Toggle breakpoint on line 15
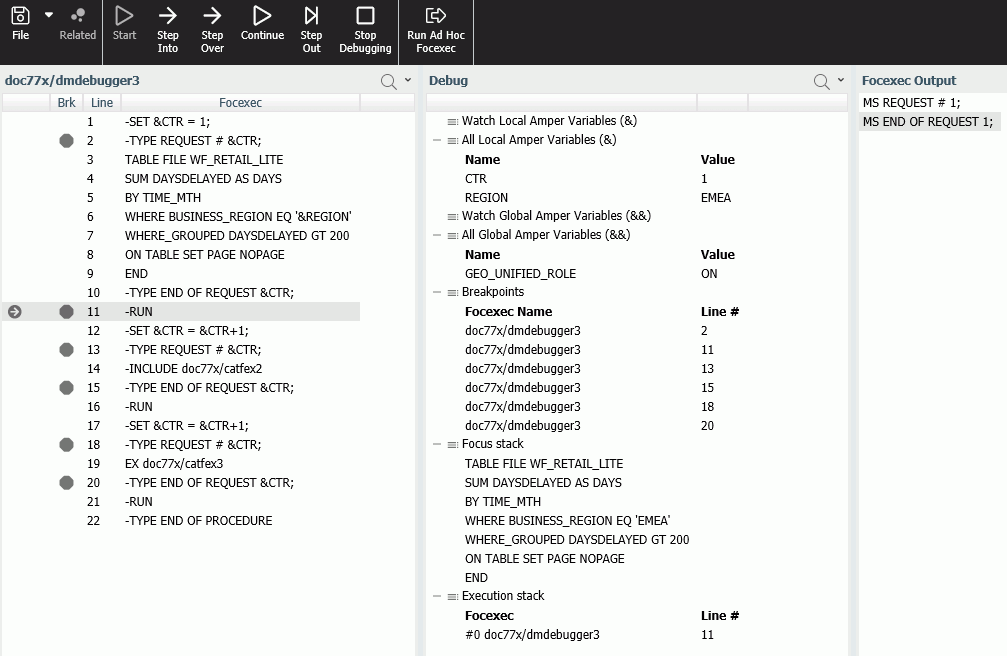This screenshot has height=656, width=1007. point(66,387)
